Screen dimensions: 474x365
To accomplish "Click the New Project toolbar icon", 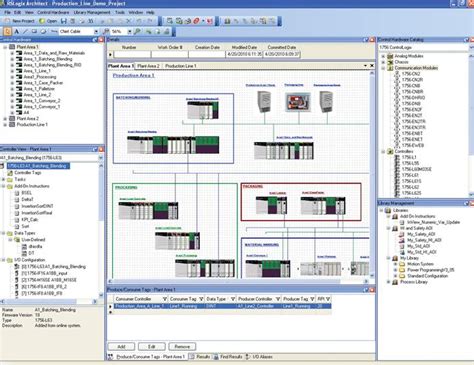I will point(7,21).
